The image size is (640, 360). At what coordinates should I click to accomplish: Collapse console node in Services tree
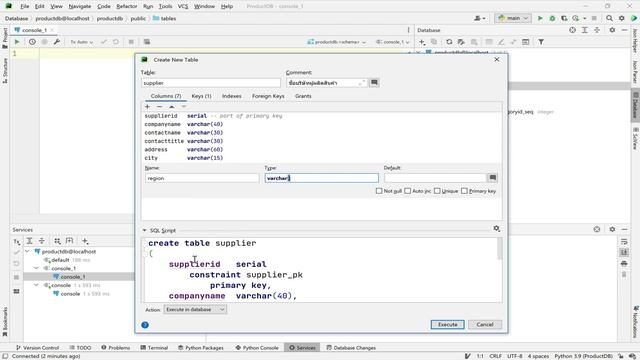36,285
